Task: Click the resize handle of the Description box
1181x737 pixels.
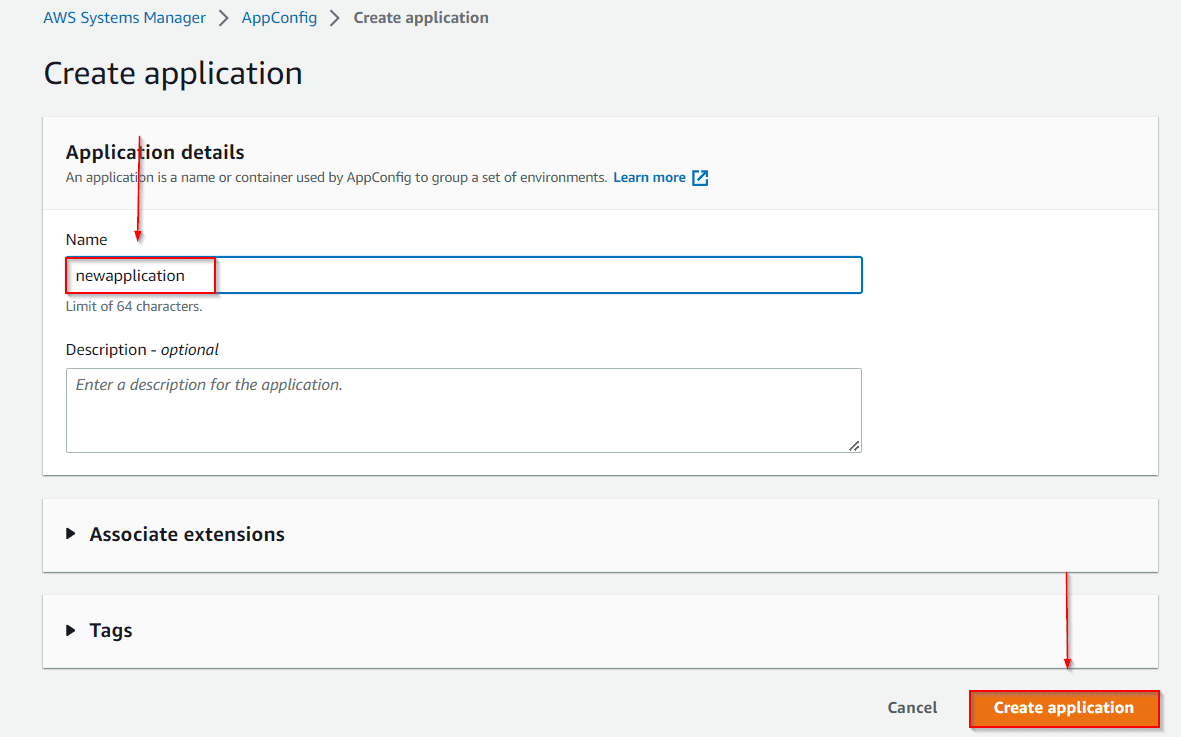Action: 855,446
